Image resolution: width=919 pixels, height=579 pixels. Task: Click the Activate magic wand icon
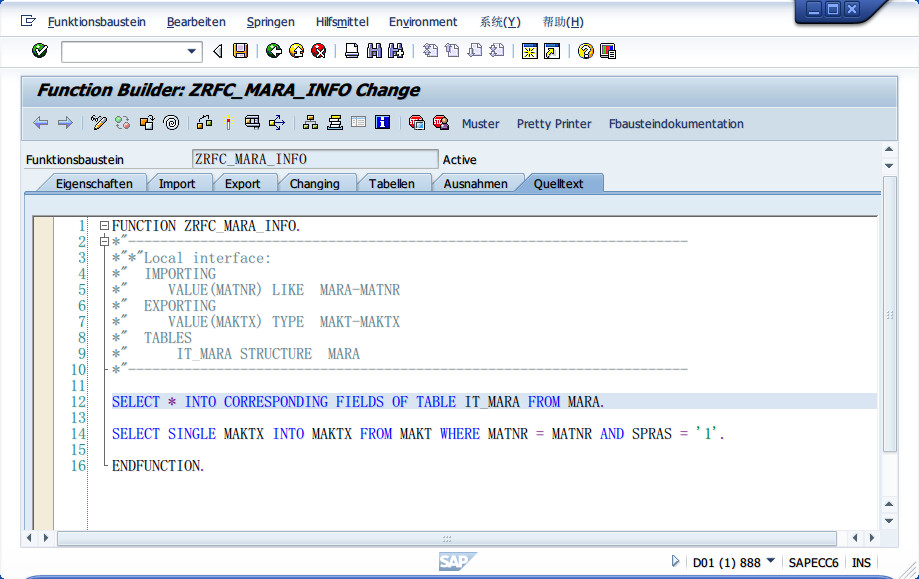(x=229, y=122)
